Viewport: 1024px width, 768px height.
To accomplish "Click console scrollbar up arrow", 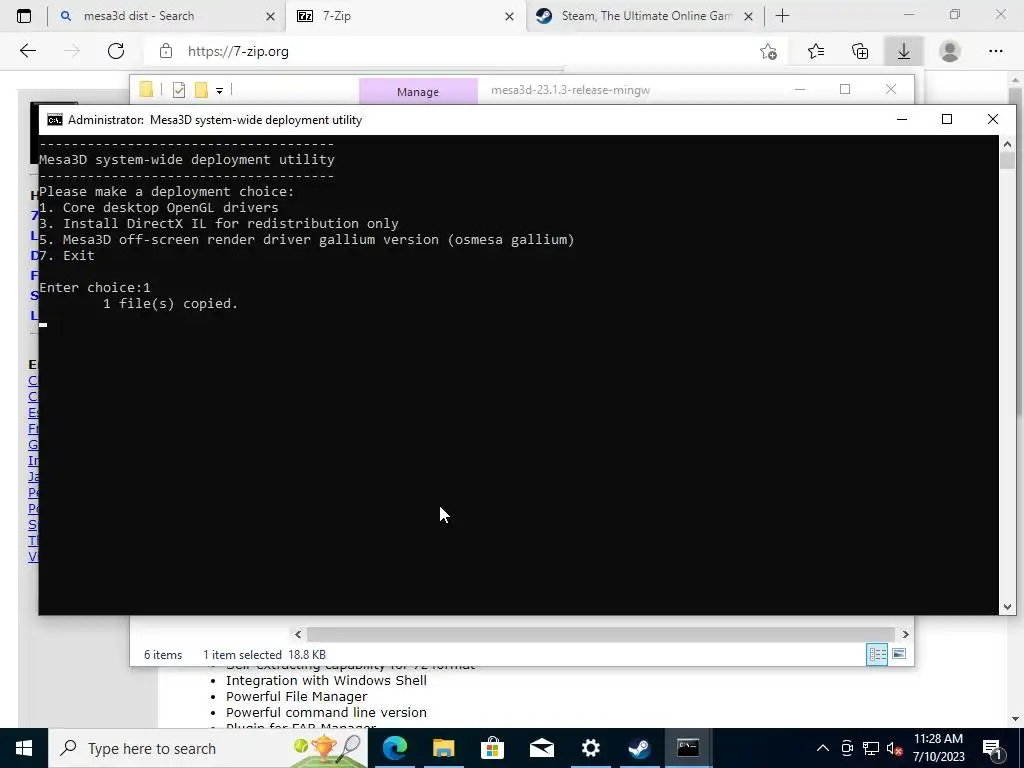I will pos(1007,144).
